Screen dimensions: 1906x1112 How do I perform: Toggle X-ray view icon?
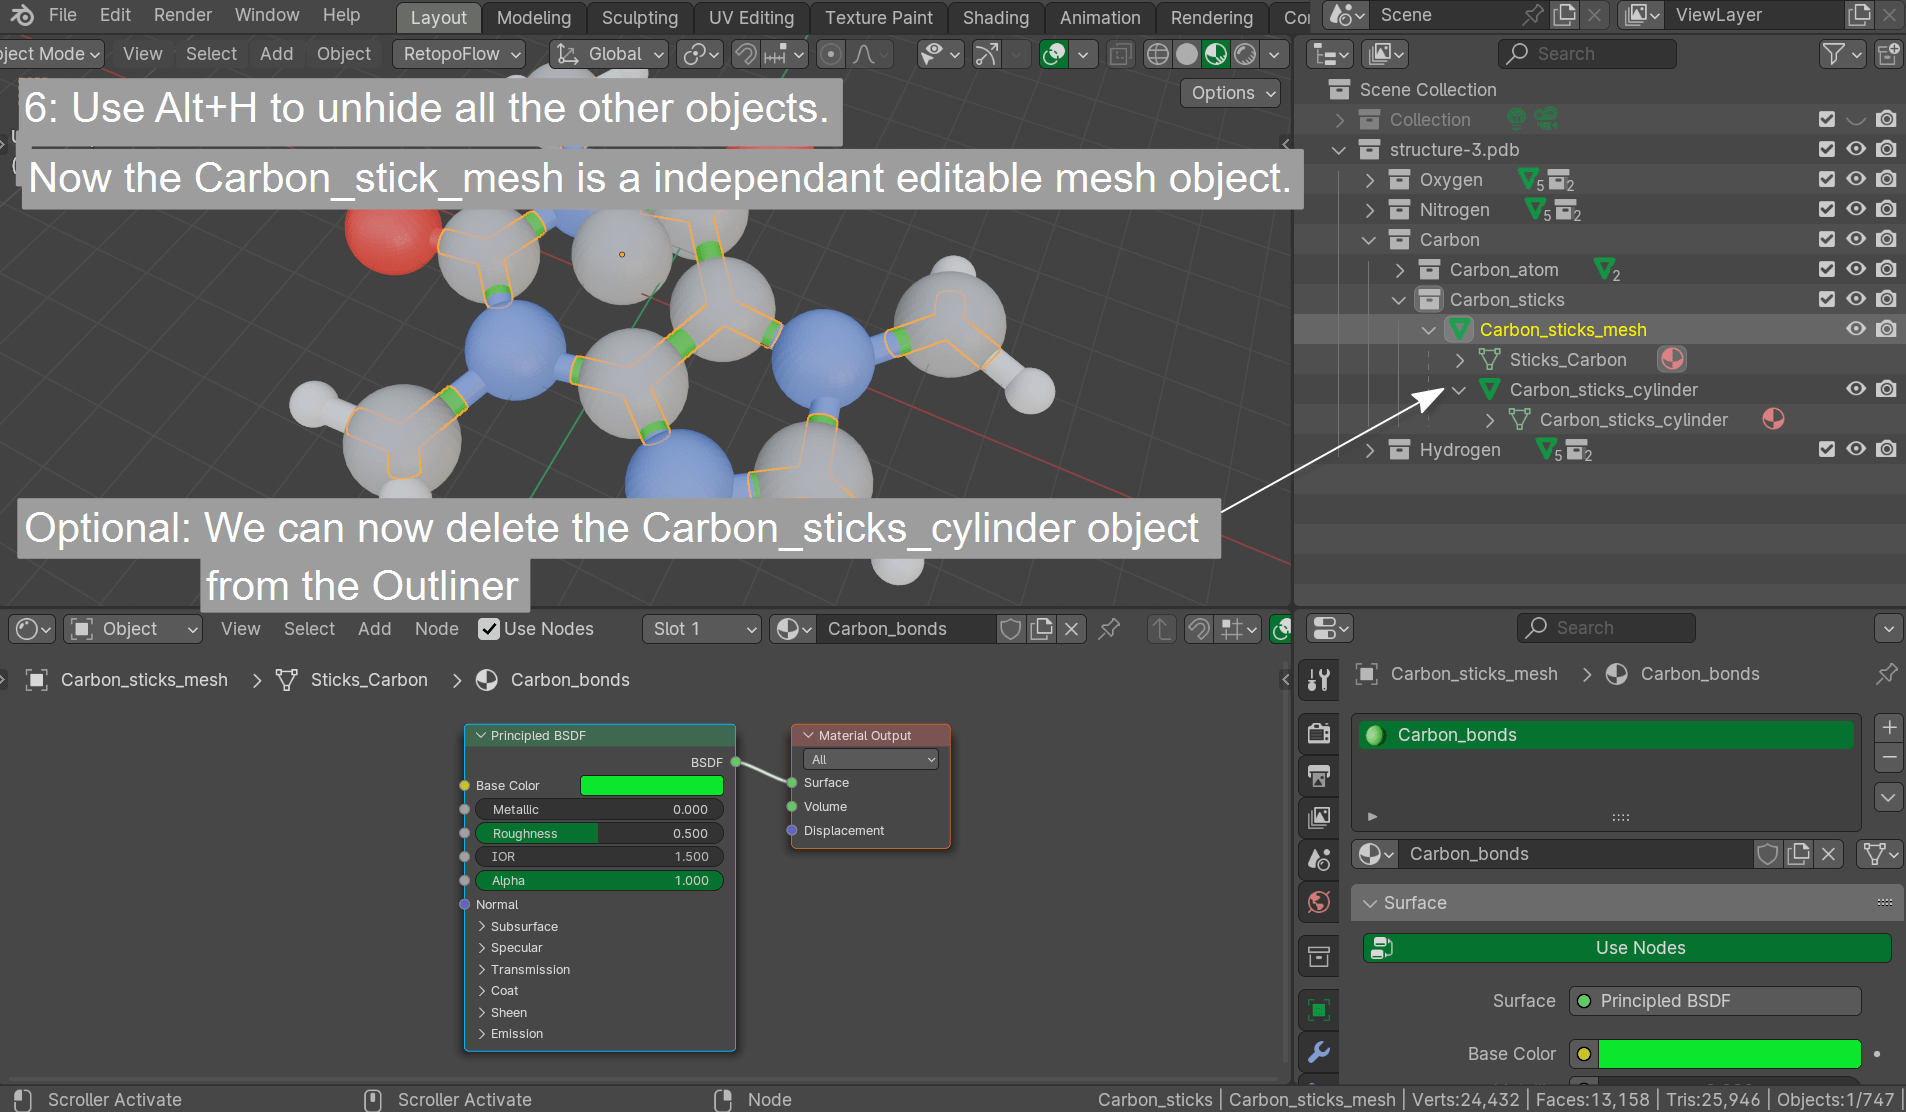[1120, 54]
